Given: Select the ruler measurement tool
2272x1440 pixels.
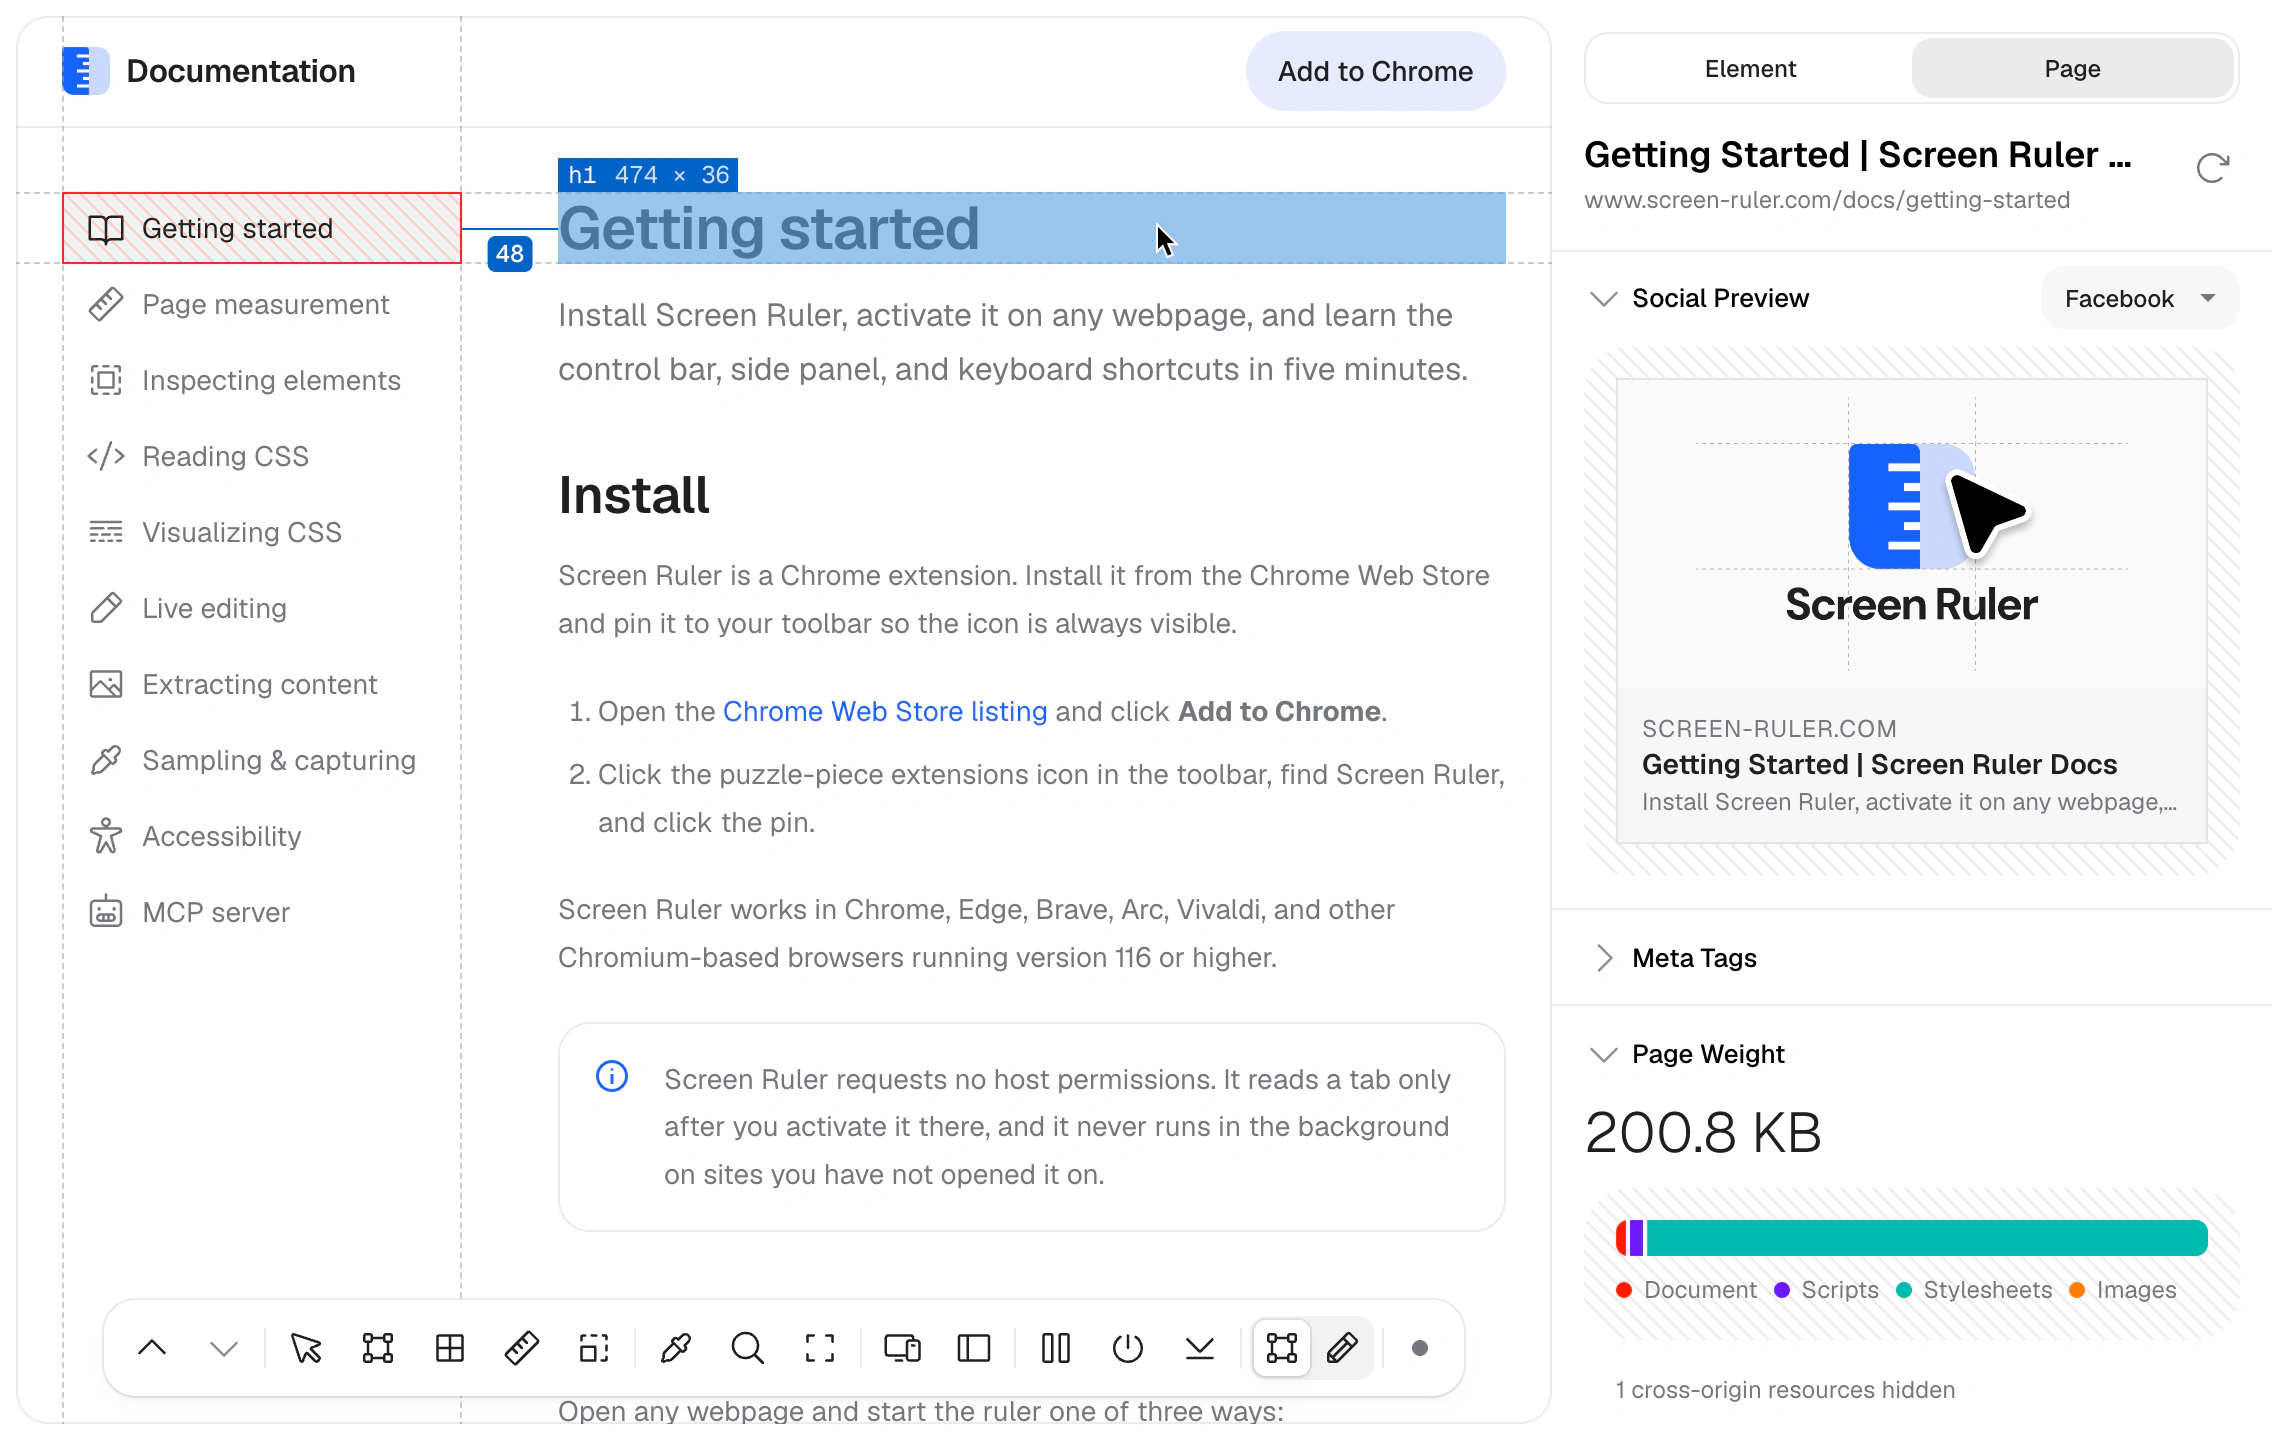Looking at the screenshot, I should pyautogui.click(x=522, y=1348).
